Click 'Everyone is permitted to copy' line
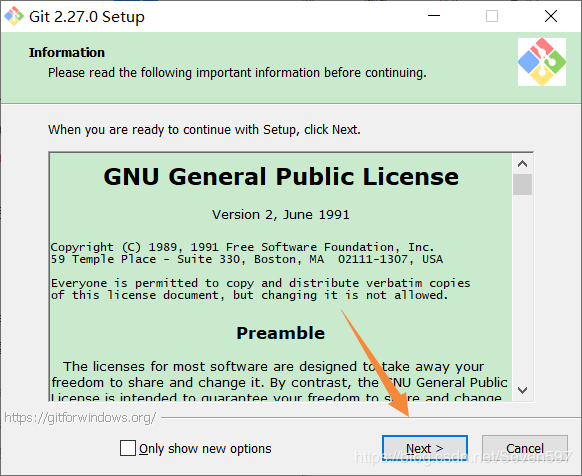The width and height of the screenshot is (582, 476). pyautogui.click(x=261, y=283)
